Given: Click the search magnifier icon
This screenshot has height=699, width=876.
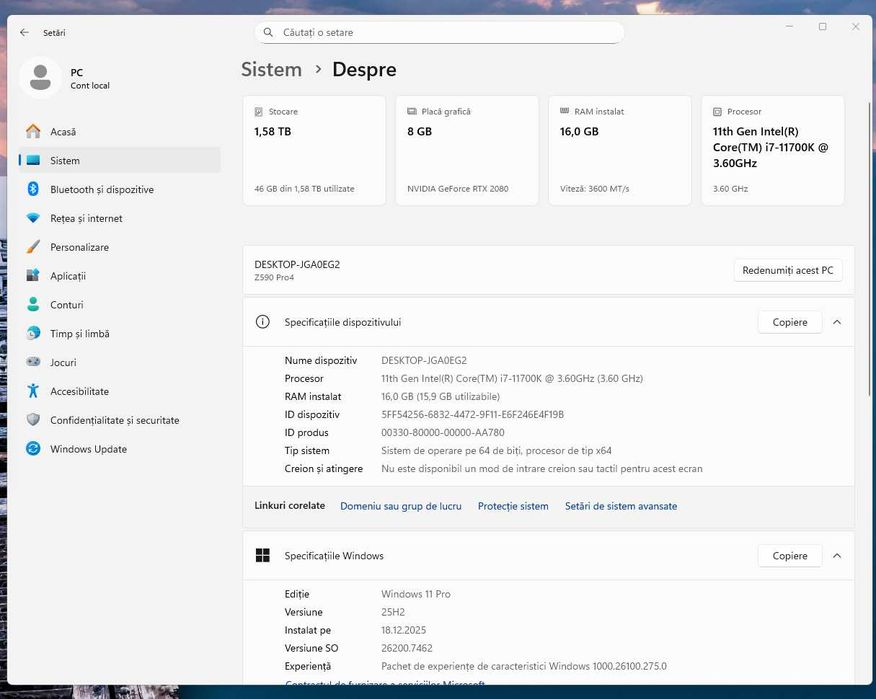Looking at the screenshot, I should point(268,32).
